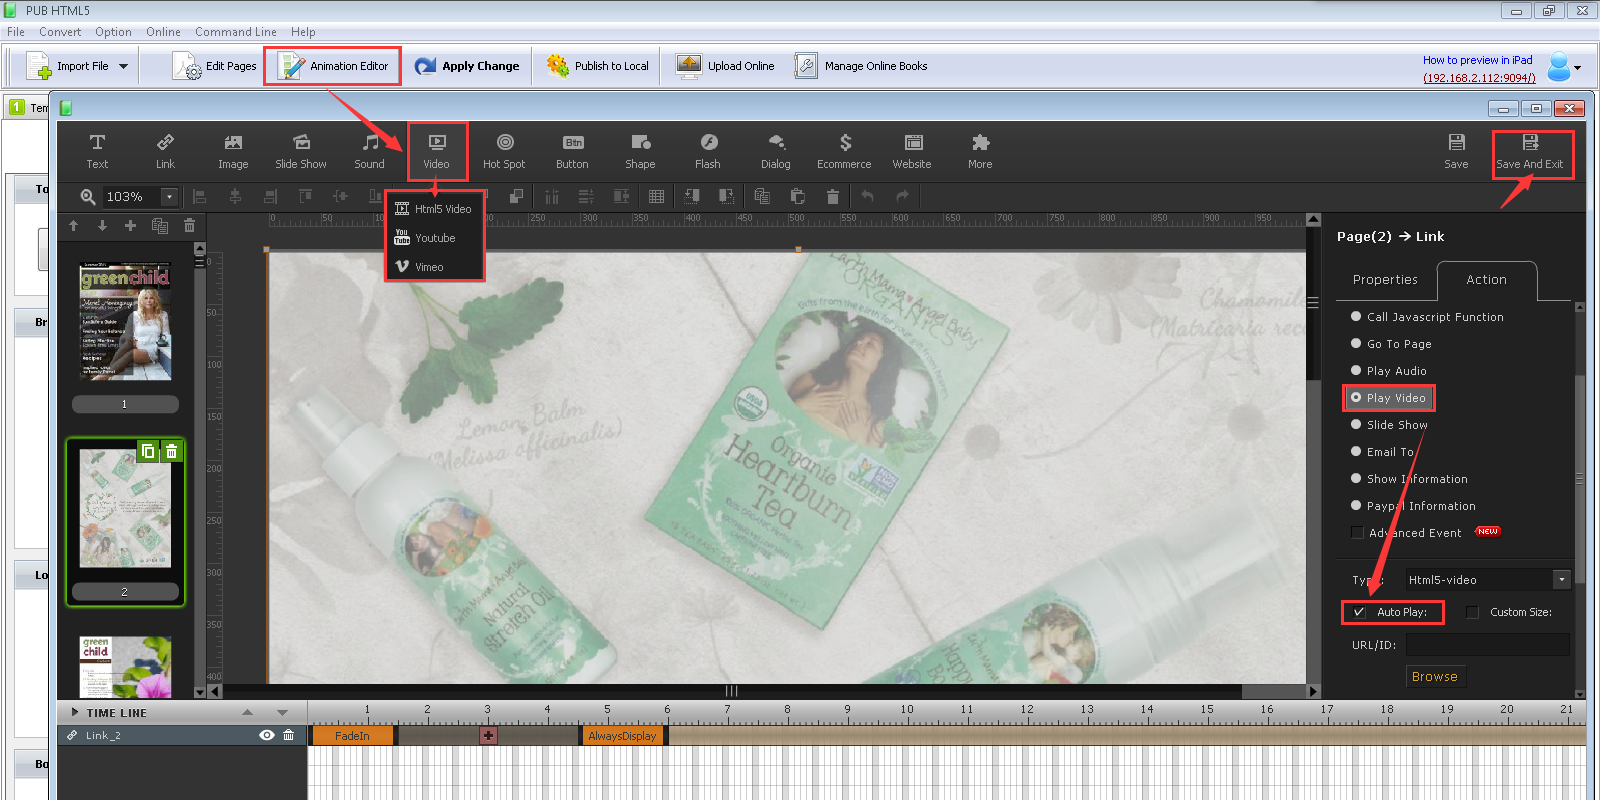This screenshot has width=1600, height=800.
Task: Expand the Import File dropdown arrow
Action: click(123, 66)
